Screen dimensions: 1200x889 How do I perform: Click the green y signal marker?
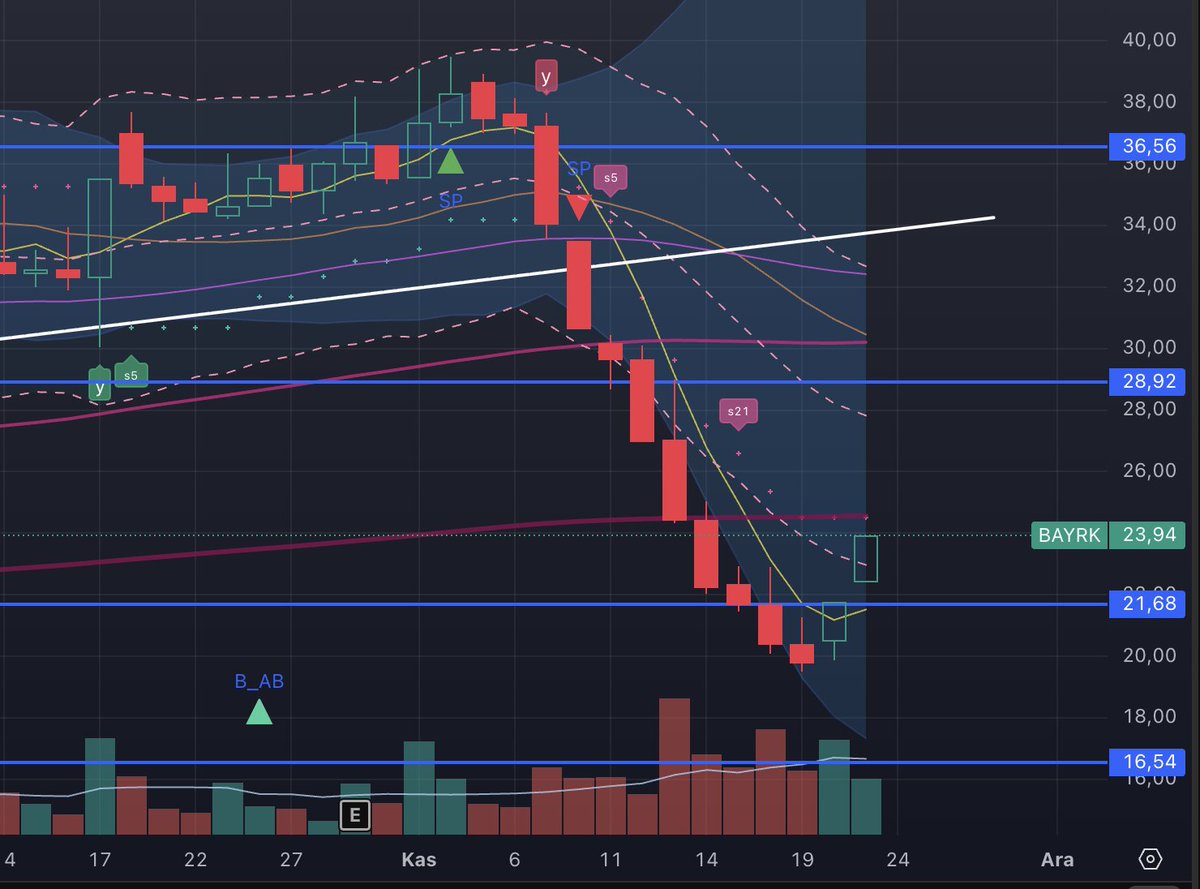(99, 385)
